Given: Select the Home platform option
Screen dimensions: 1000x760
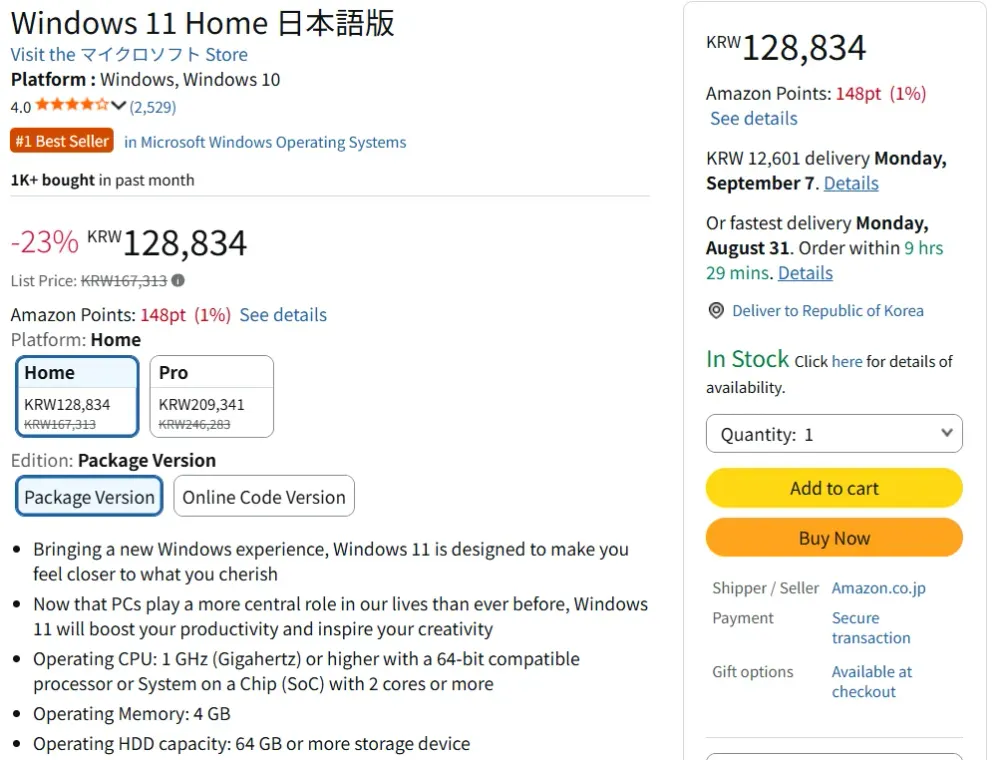Looking at the screenshot, I should tap(77, 397).
